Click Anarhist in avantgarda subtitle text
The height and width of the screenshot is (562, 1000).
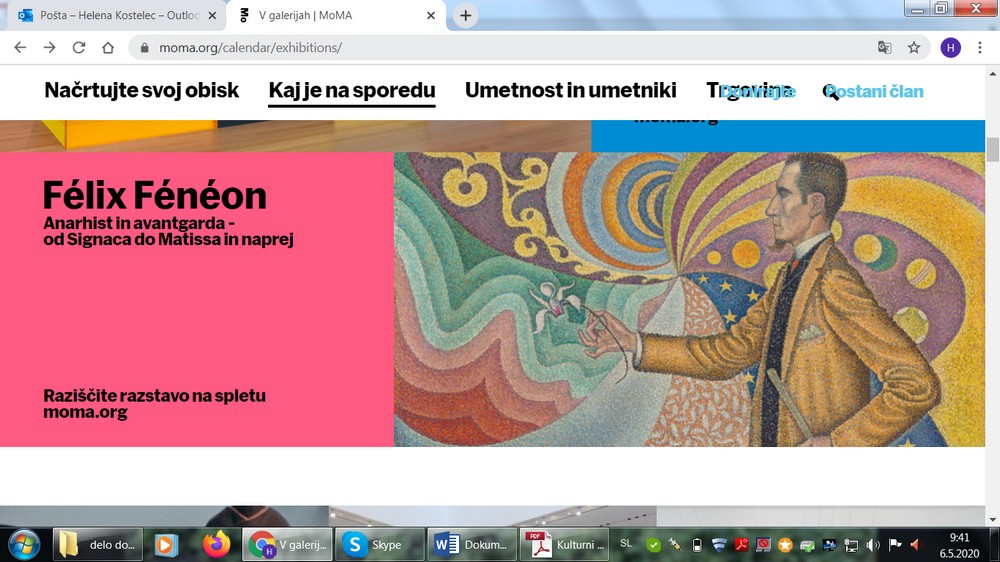coord(168,231)
